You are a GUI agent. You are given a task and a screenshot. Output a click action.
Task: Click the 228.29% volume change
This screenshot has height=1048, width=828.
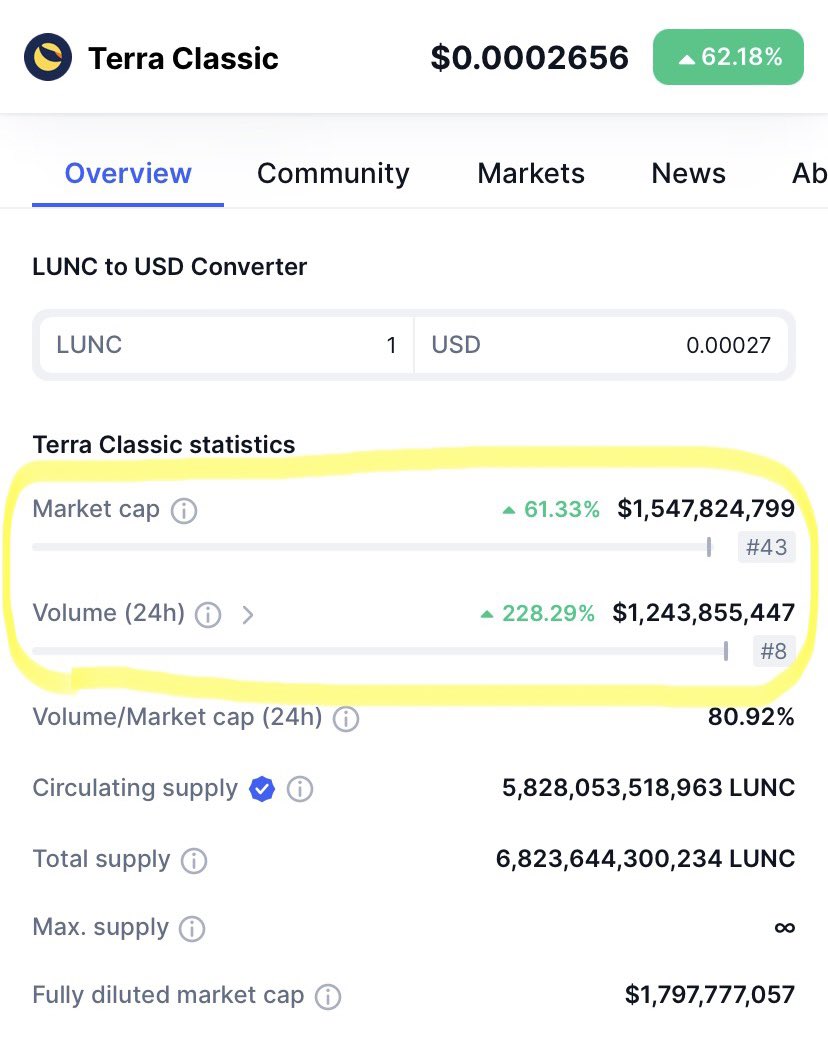click(537, 614)
